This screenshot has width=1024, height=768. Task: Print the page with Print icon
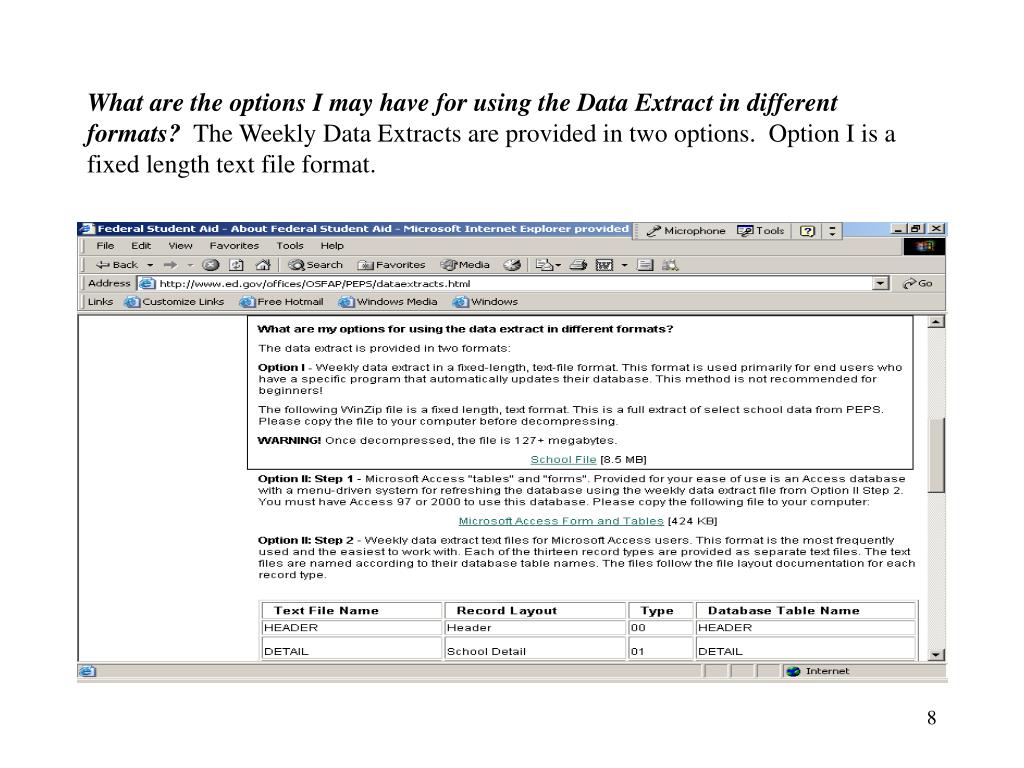tap(578, 265)
